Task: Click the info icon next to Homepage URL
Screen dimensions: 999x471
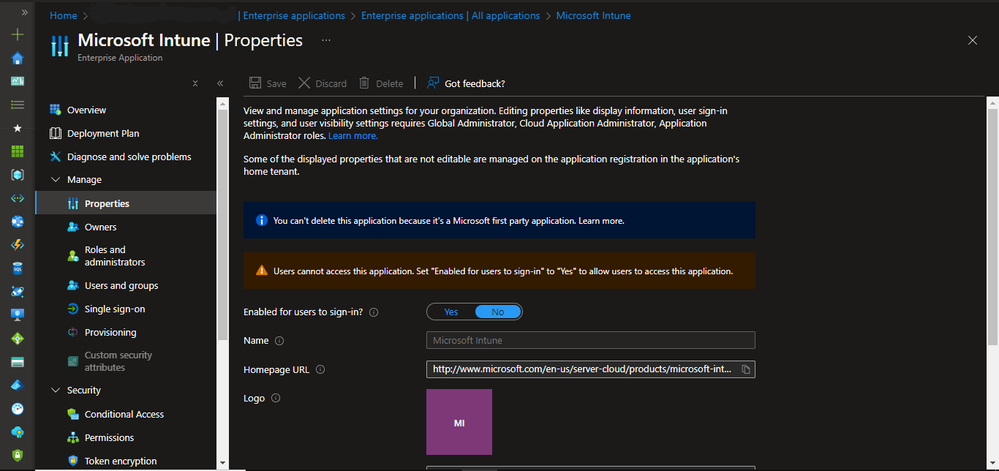Action: pos(320,370)
